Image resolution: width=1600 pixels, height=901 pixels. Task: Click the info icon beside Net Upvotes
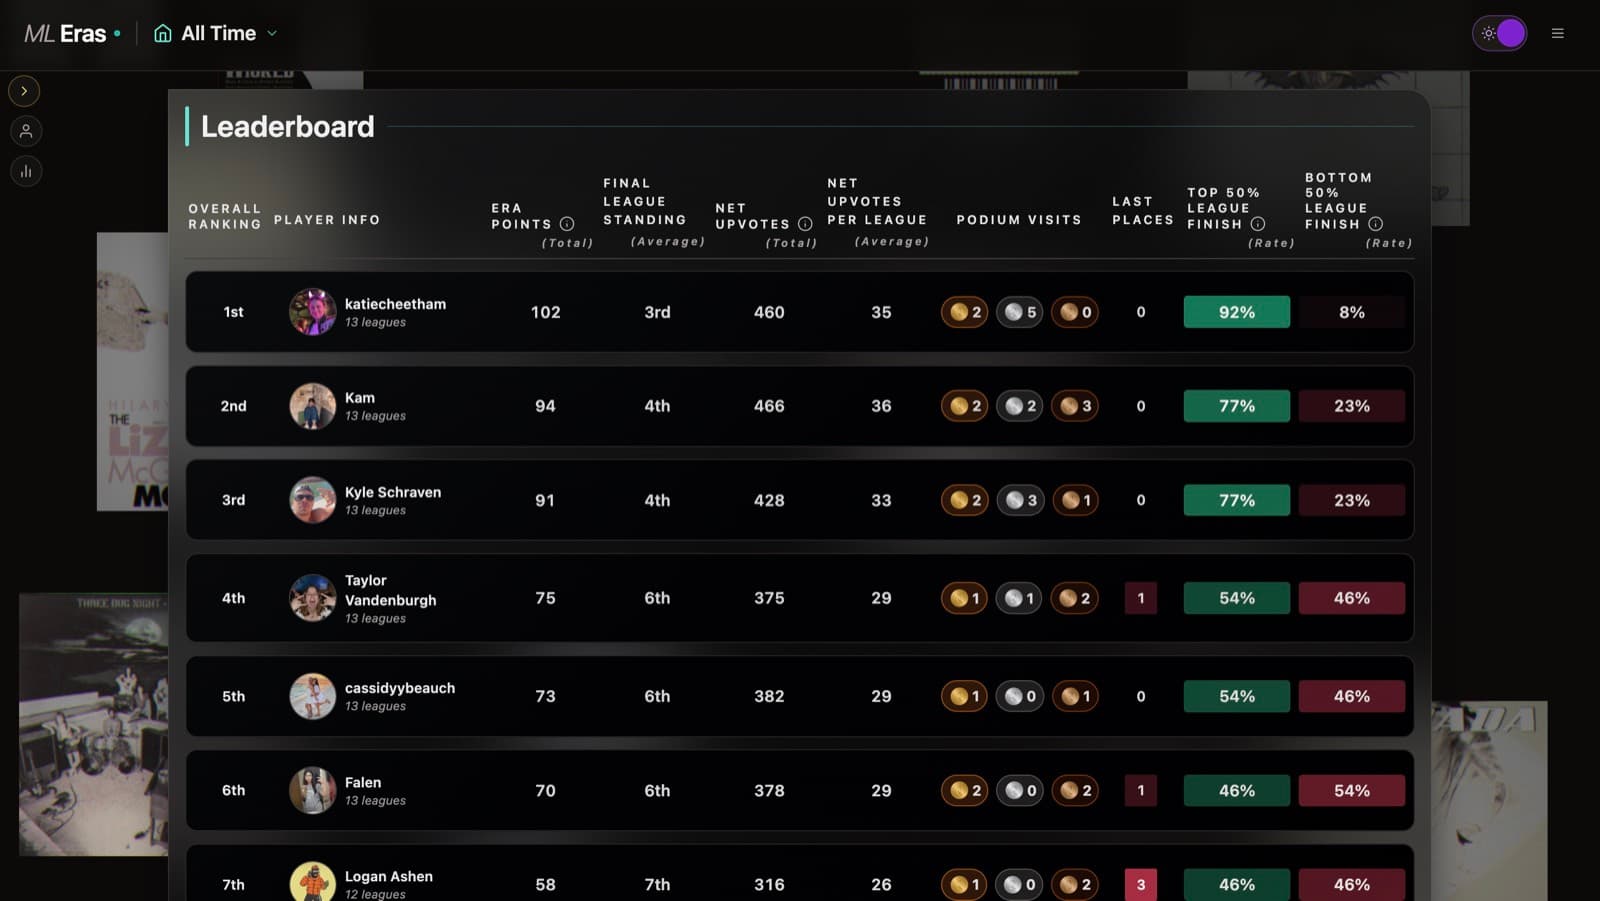point(804,224)
